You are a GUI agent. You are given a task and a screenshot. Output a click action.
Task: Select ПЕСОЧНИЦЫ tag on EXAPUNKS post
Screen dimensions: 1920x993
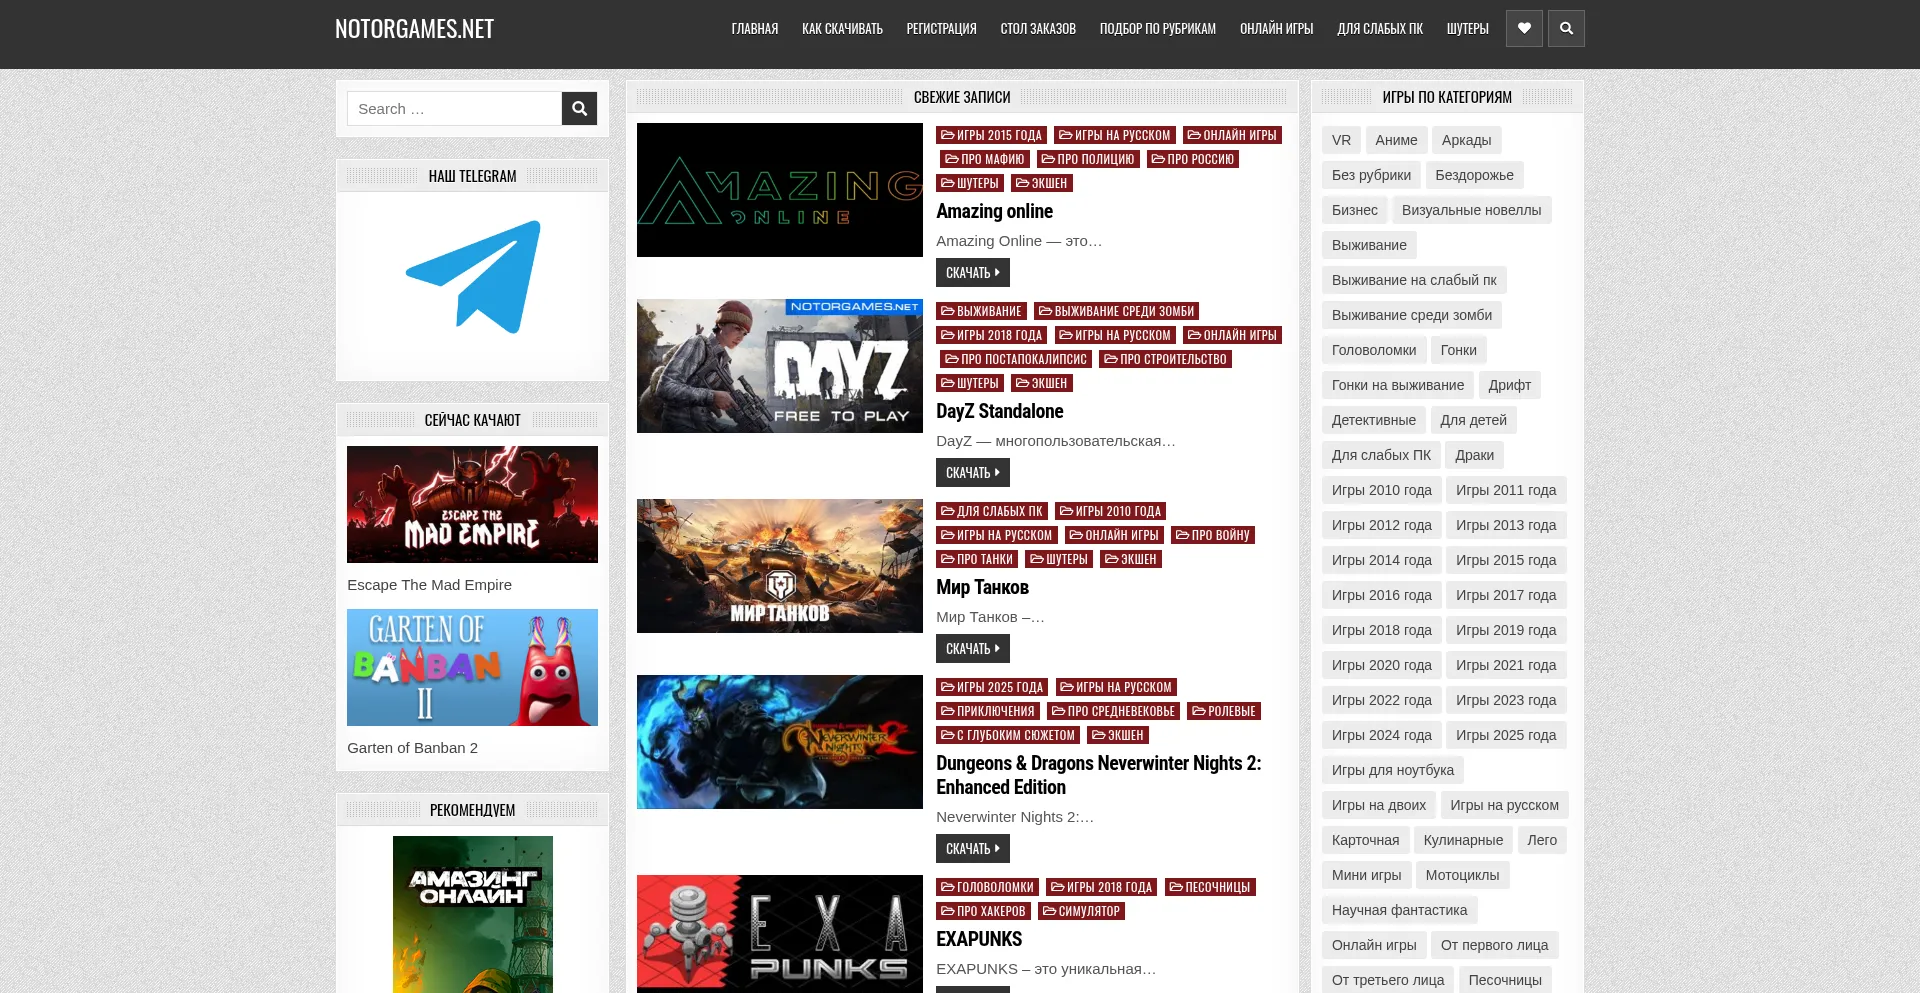click(x=1210, y=887)
